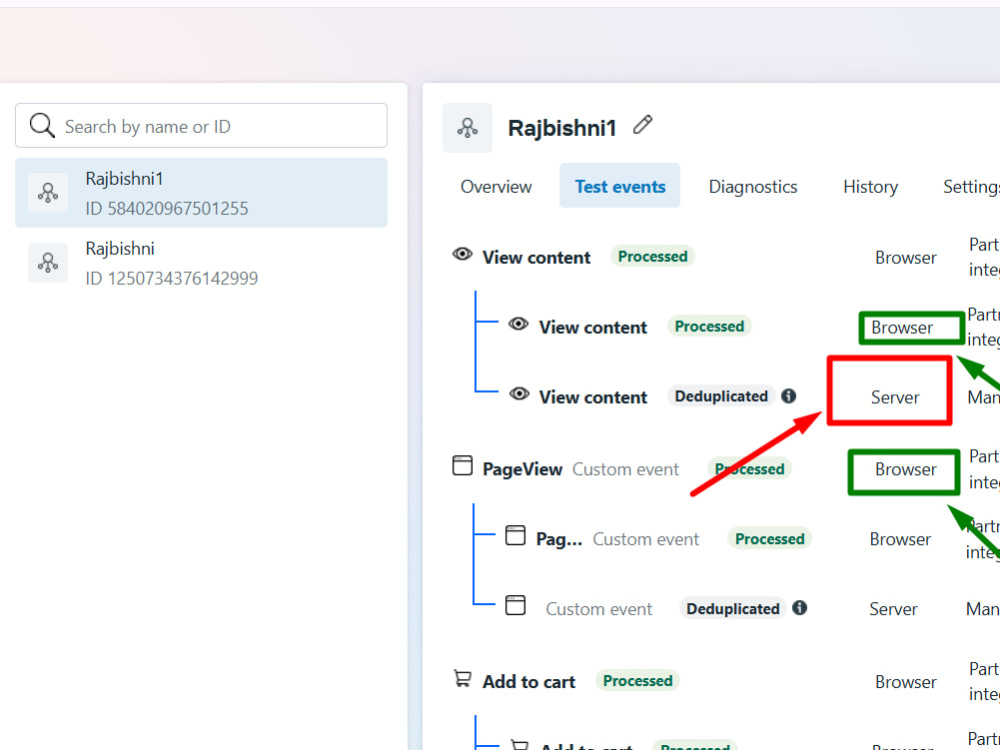Click Deduplicated badge on Custom event row

tap(733, 609)
